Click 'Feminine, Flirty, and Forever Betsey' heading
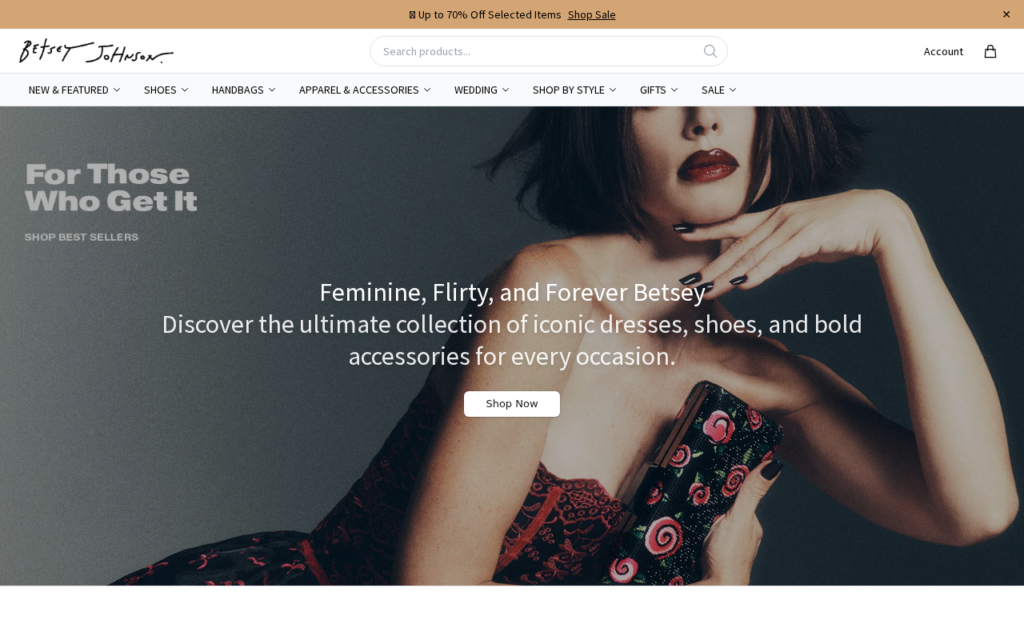 pyautogui.click(x=512, y=292)
